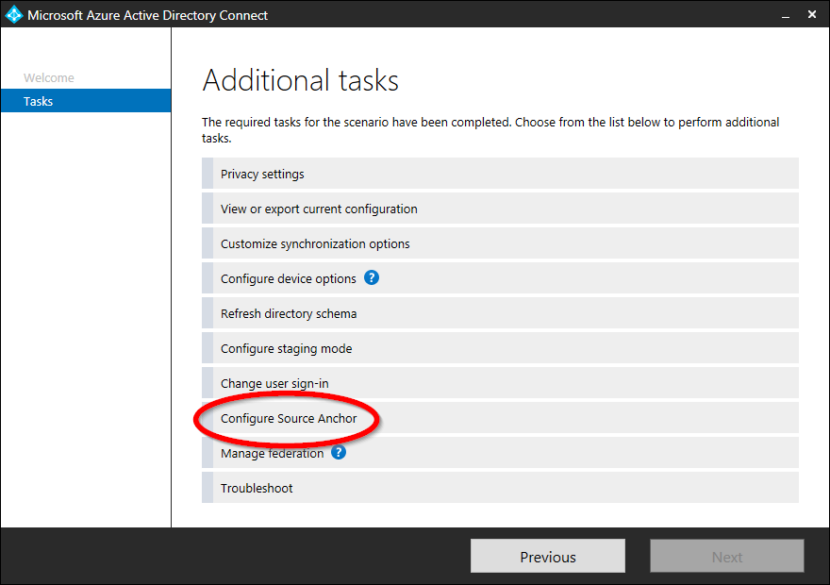
Task: Open help icon beside Manage federation
Action: 339,453
